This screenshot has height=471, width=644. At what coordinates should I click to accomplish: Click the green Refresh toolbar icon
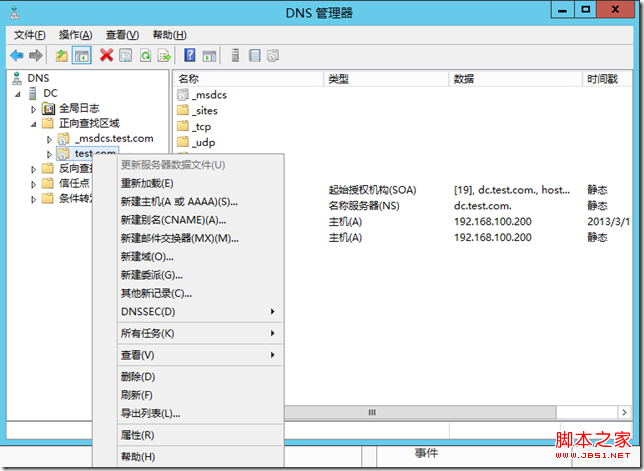145,55
